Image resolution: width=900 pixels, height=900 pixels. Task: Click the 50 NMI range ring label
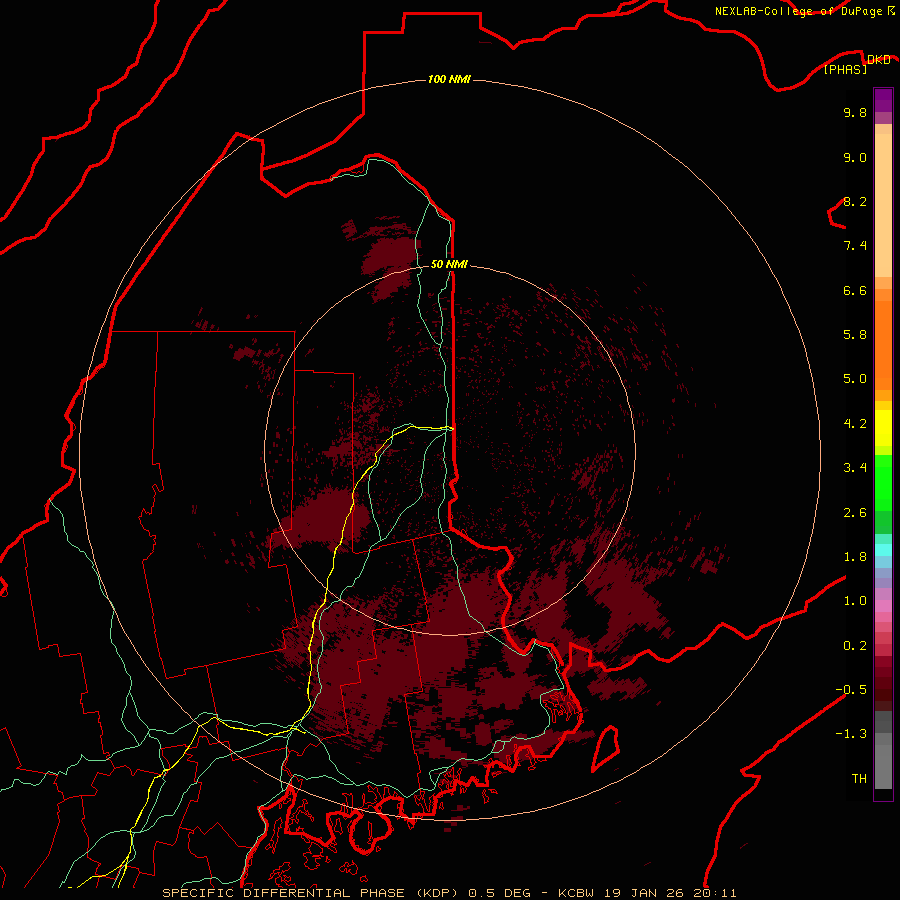pos(449,264)
